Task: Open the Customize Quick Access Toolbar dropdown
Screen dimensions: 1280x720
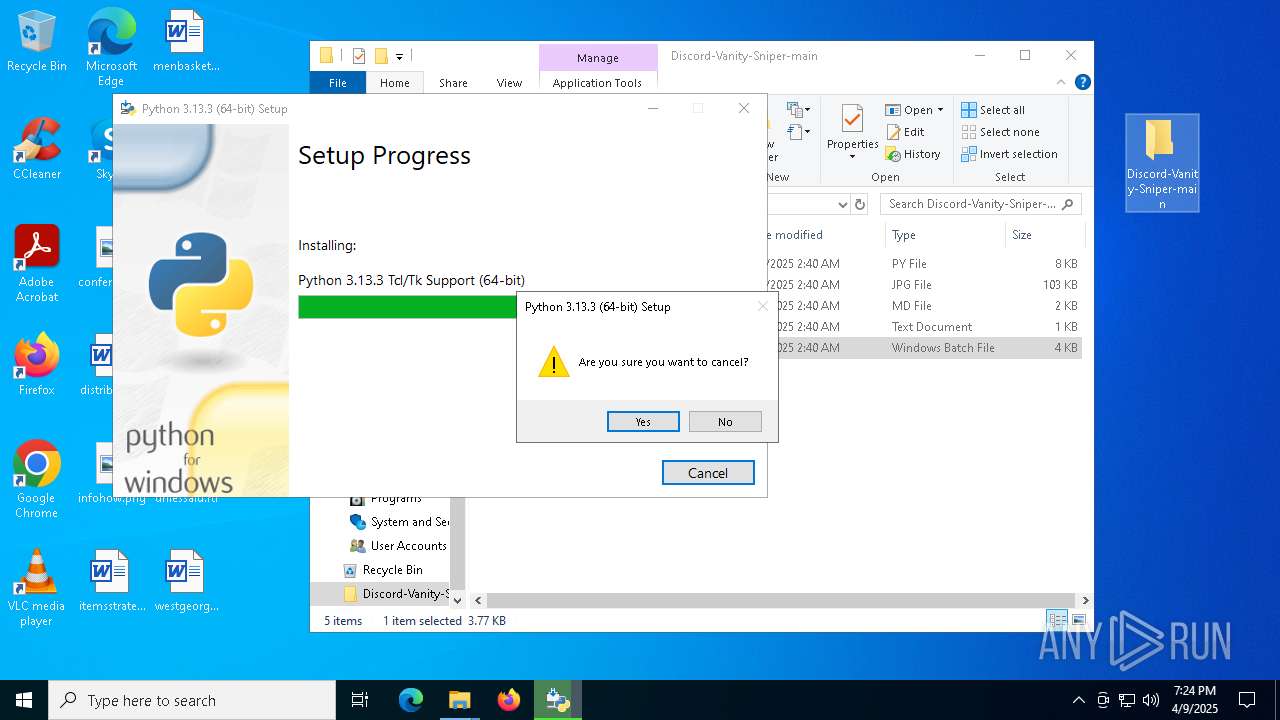Action: point(399,56)
